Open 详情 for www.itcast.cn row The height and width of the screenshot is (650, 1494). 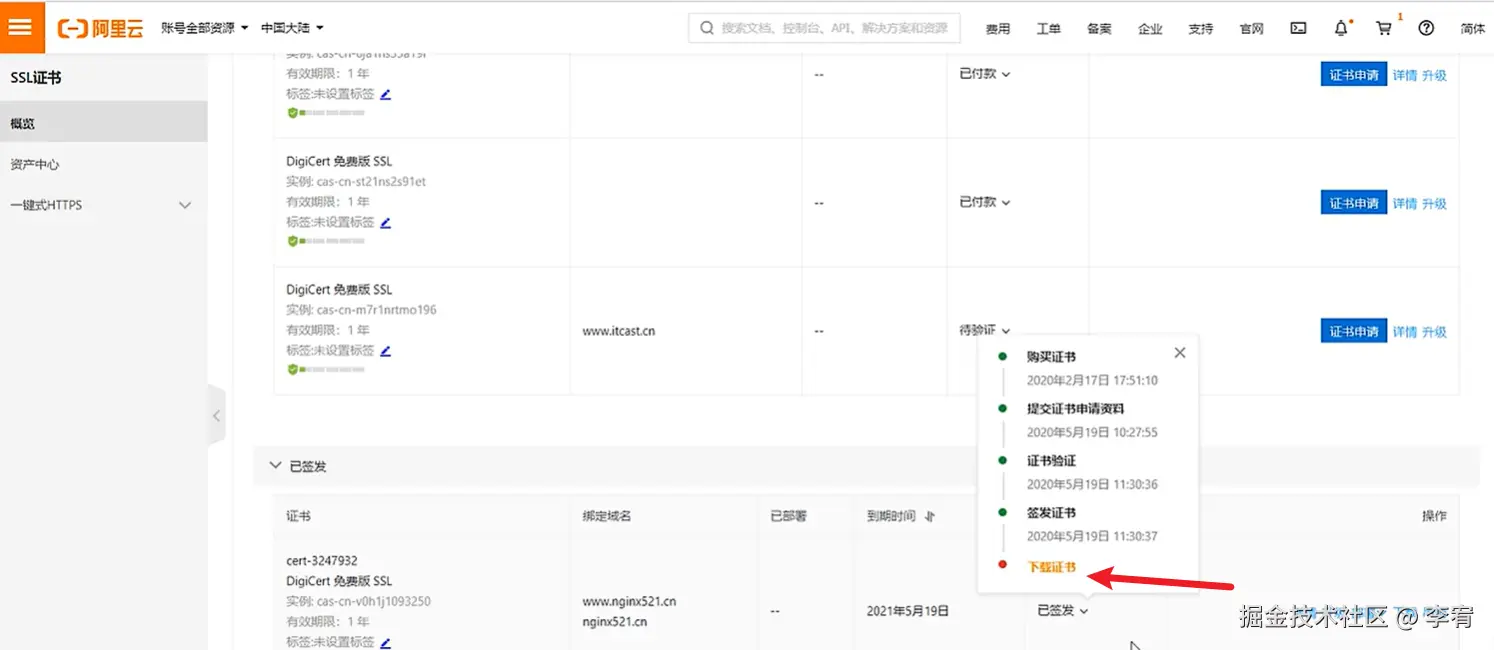click(1405, 331)
